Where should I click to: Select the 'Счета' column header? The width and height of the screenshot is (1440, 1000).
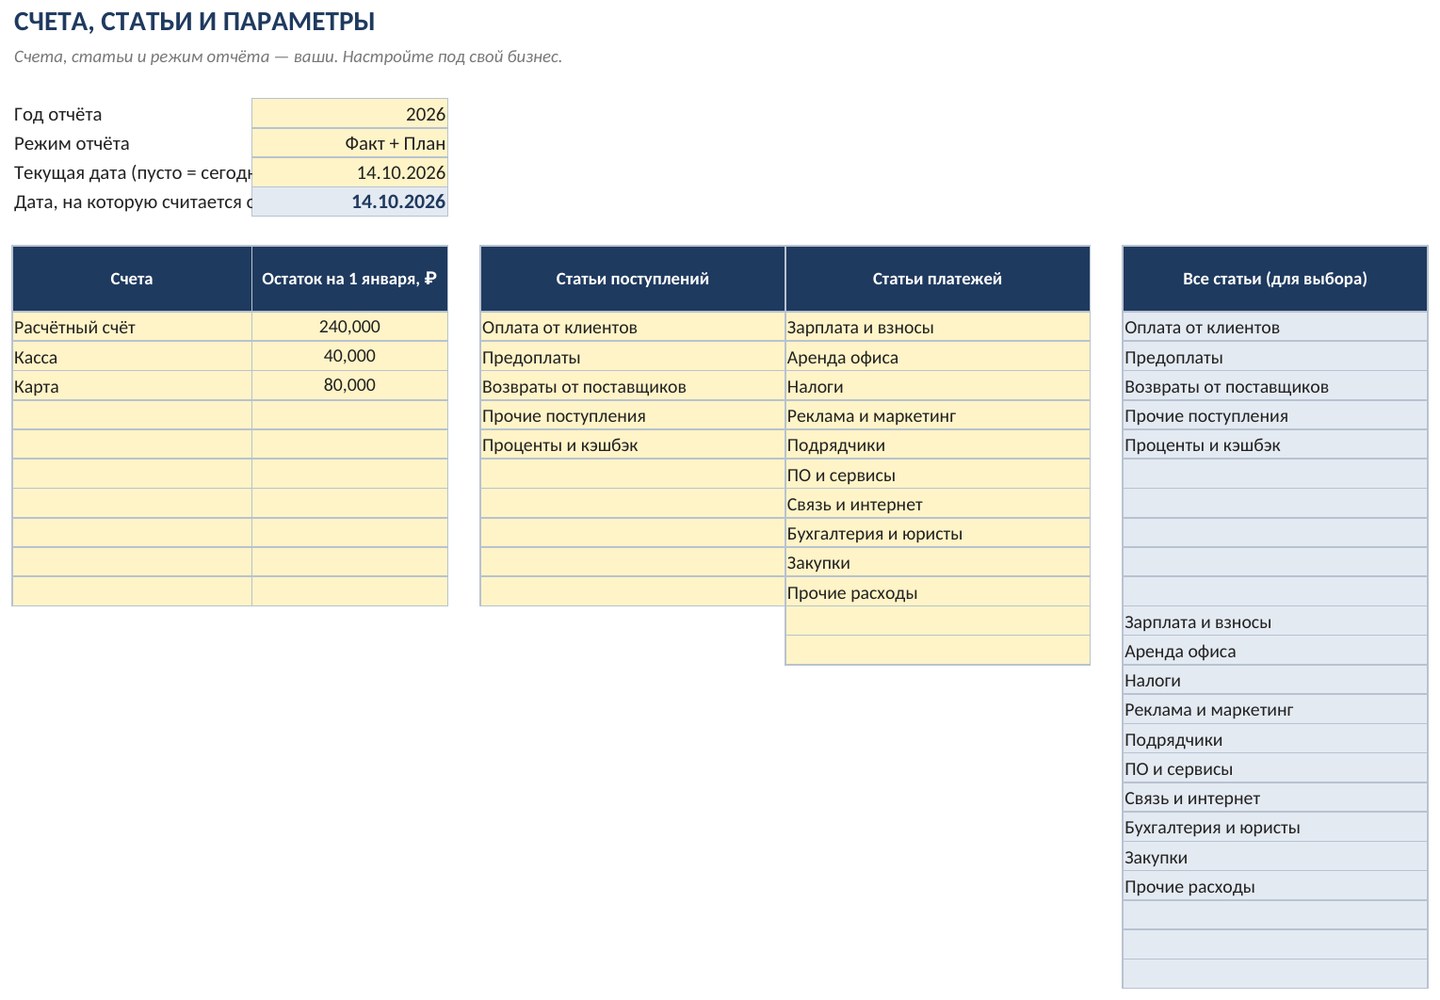pos(132,279)
